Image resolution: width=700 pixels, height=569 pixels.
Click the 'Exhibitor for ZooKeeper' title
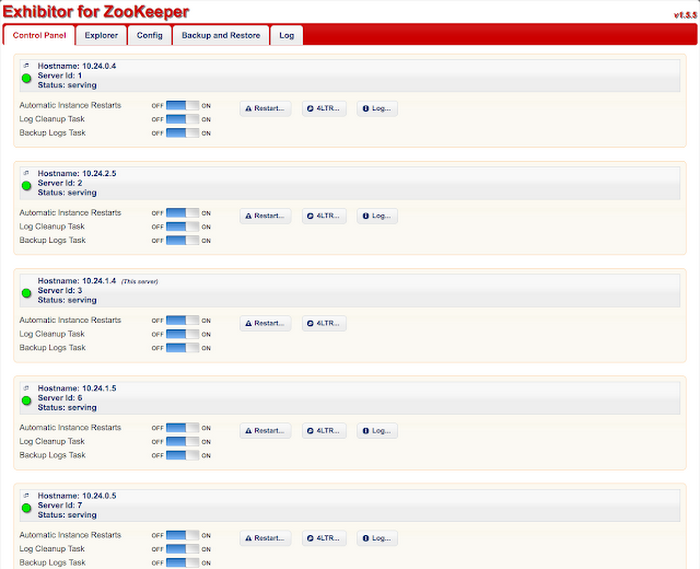[96, 12]
